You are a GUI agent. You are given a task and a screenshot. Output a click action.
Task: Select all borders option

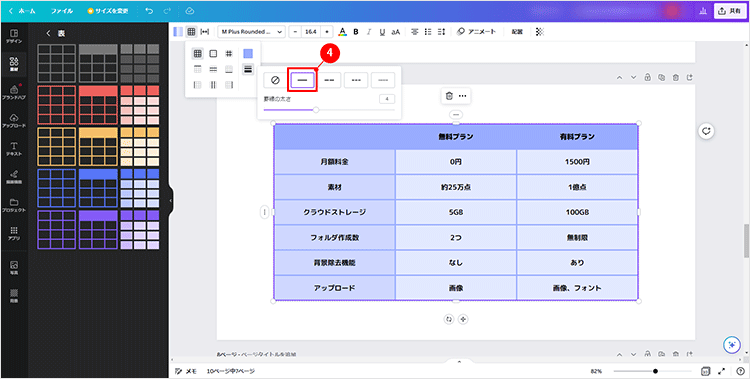198,54
